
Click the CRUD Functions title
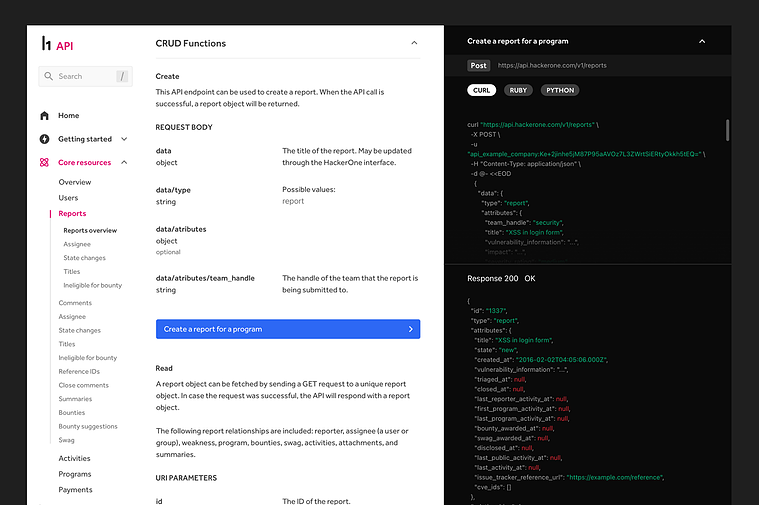(191, 43)
